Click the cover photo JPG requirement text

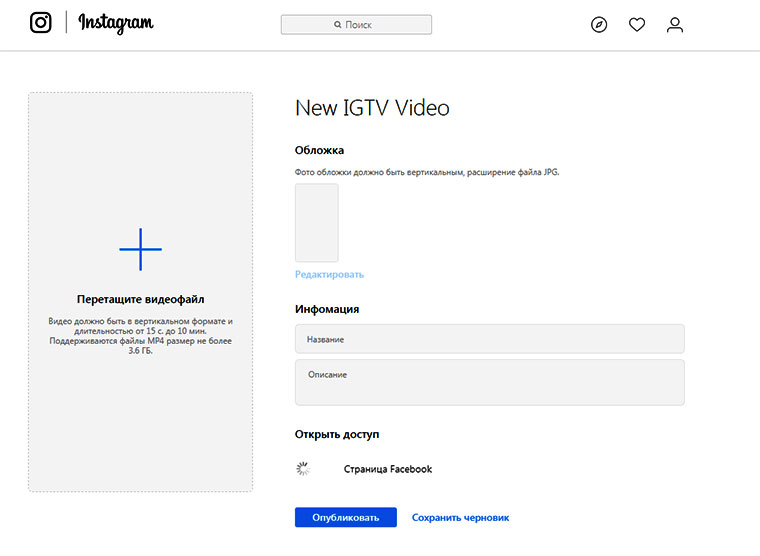pyautogui.click(x=427, y=172)
